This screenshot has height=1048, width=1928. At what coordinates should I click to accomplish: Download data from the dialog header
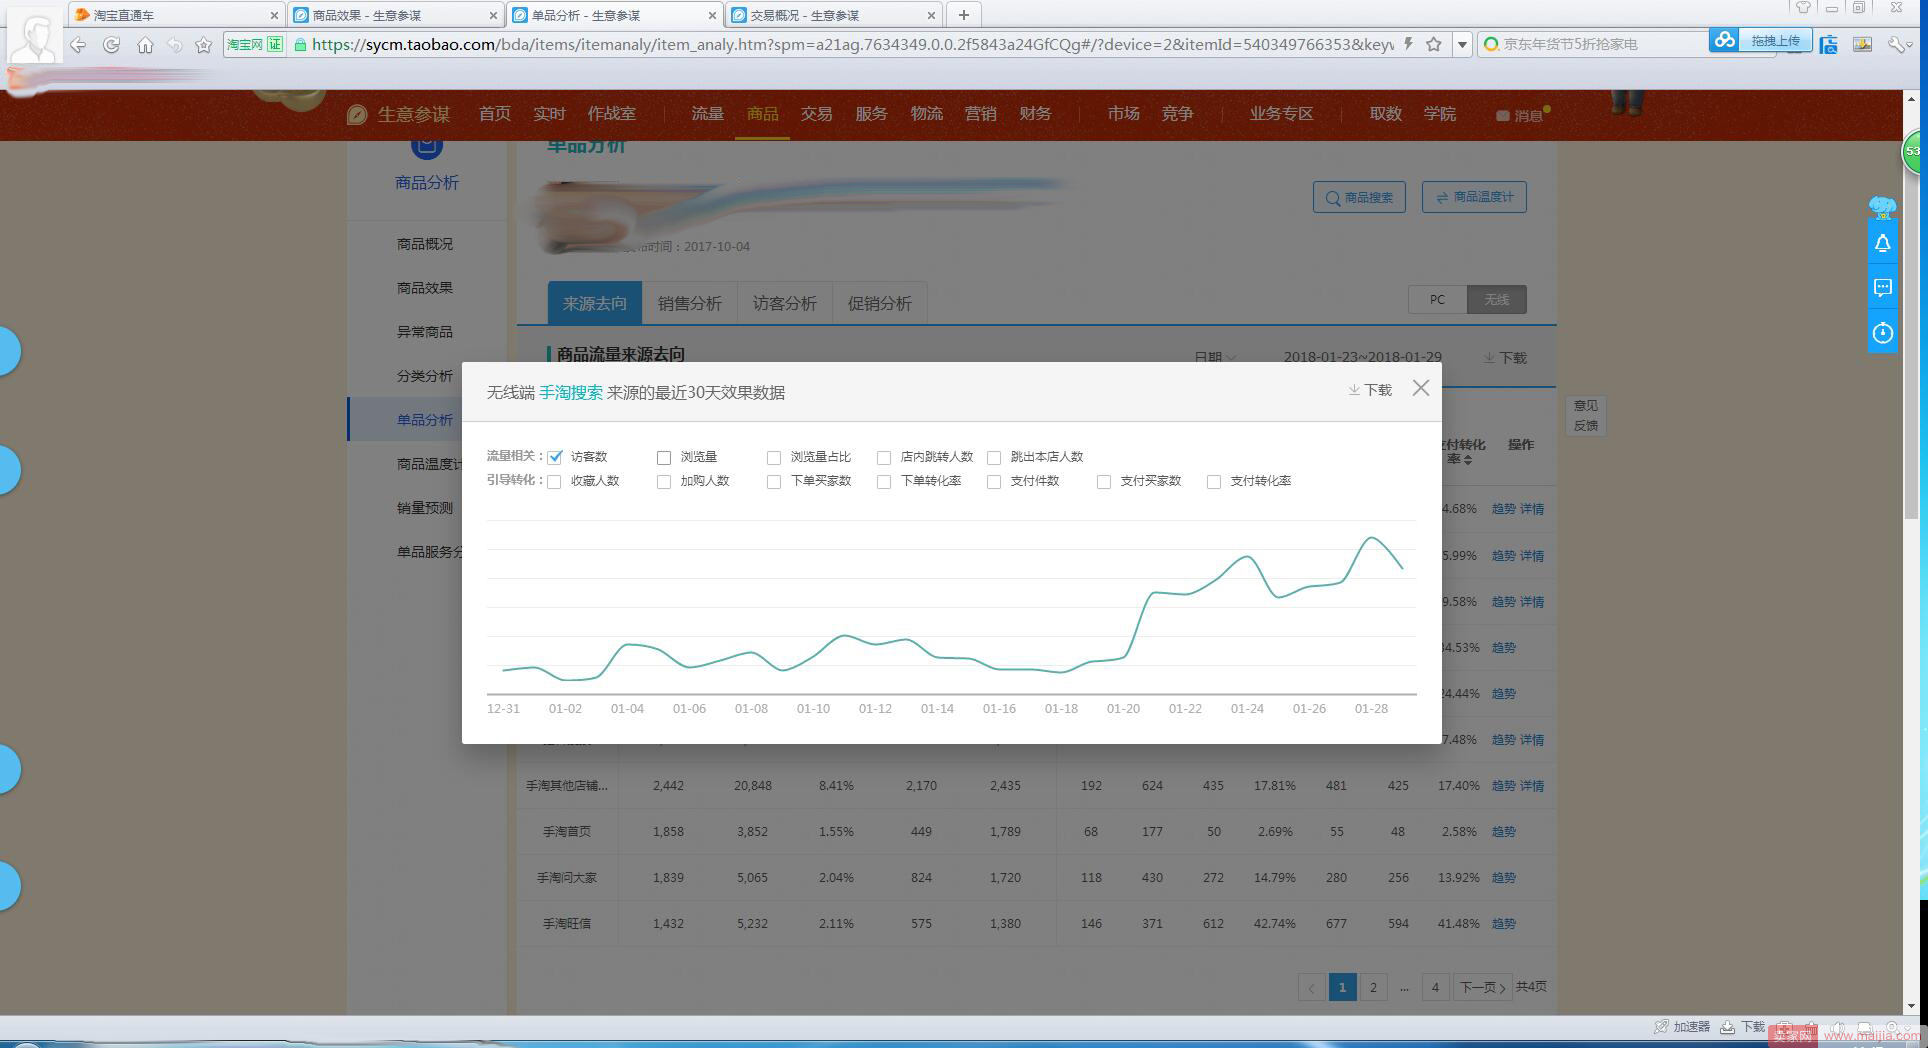click(1370, 390)
